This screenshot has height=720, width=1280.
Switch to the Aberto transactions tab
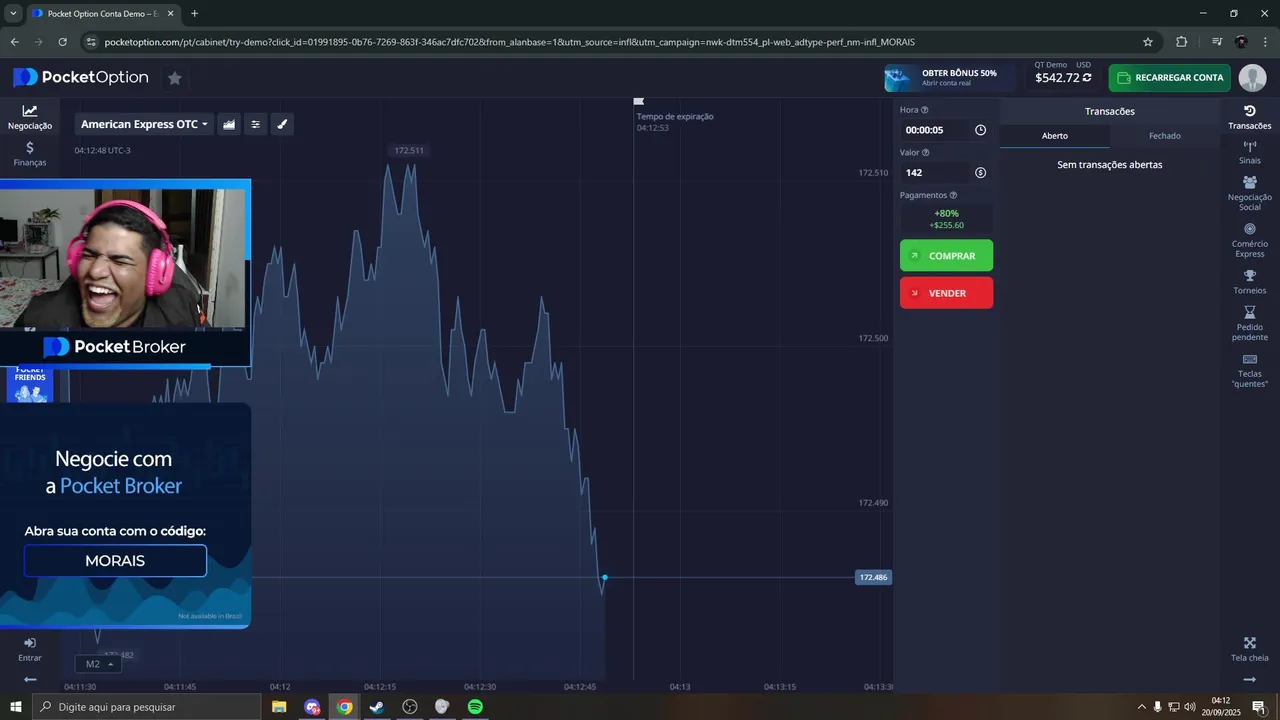coord(1055,135)
